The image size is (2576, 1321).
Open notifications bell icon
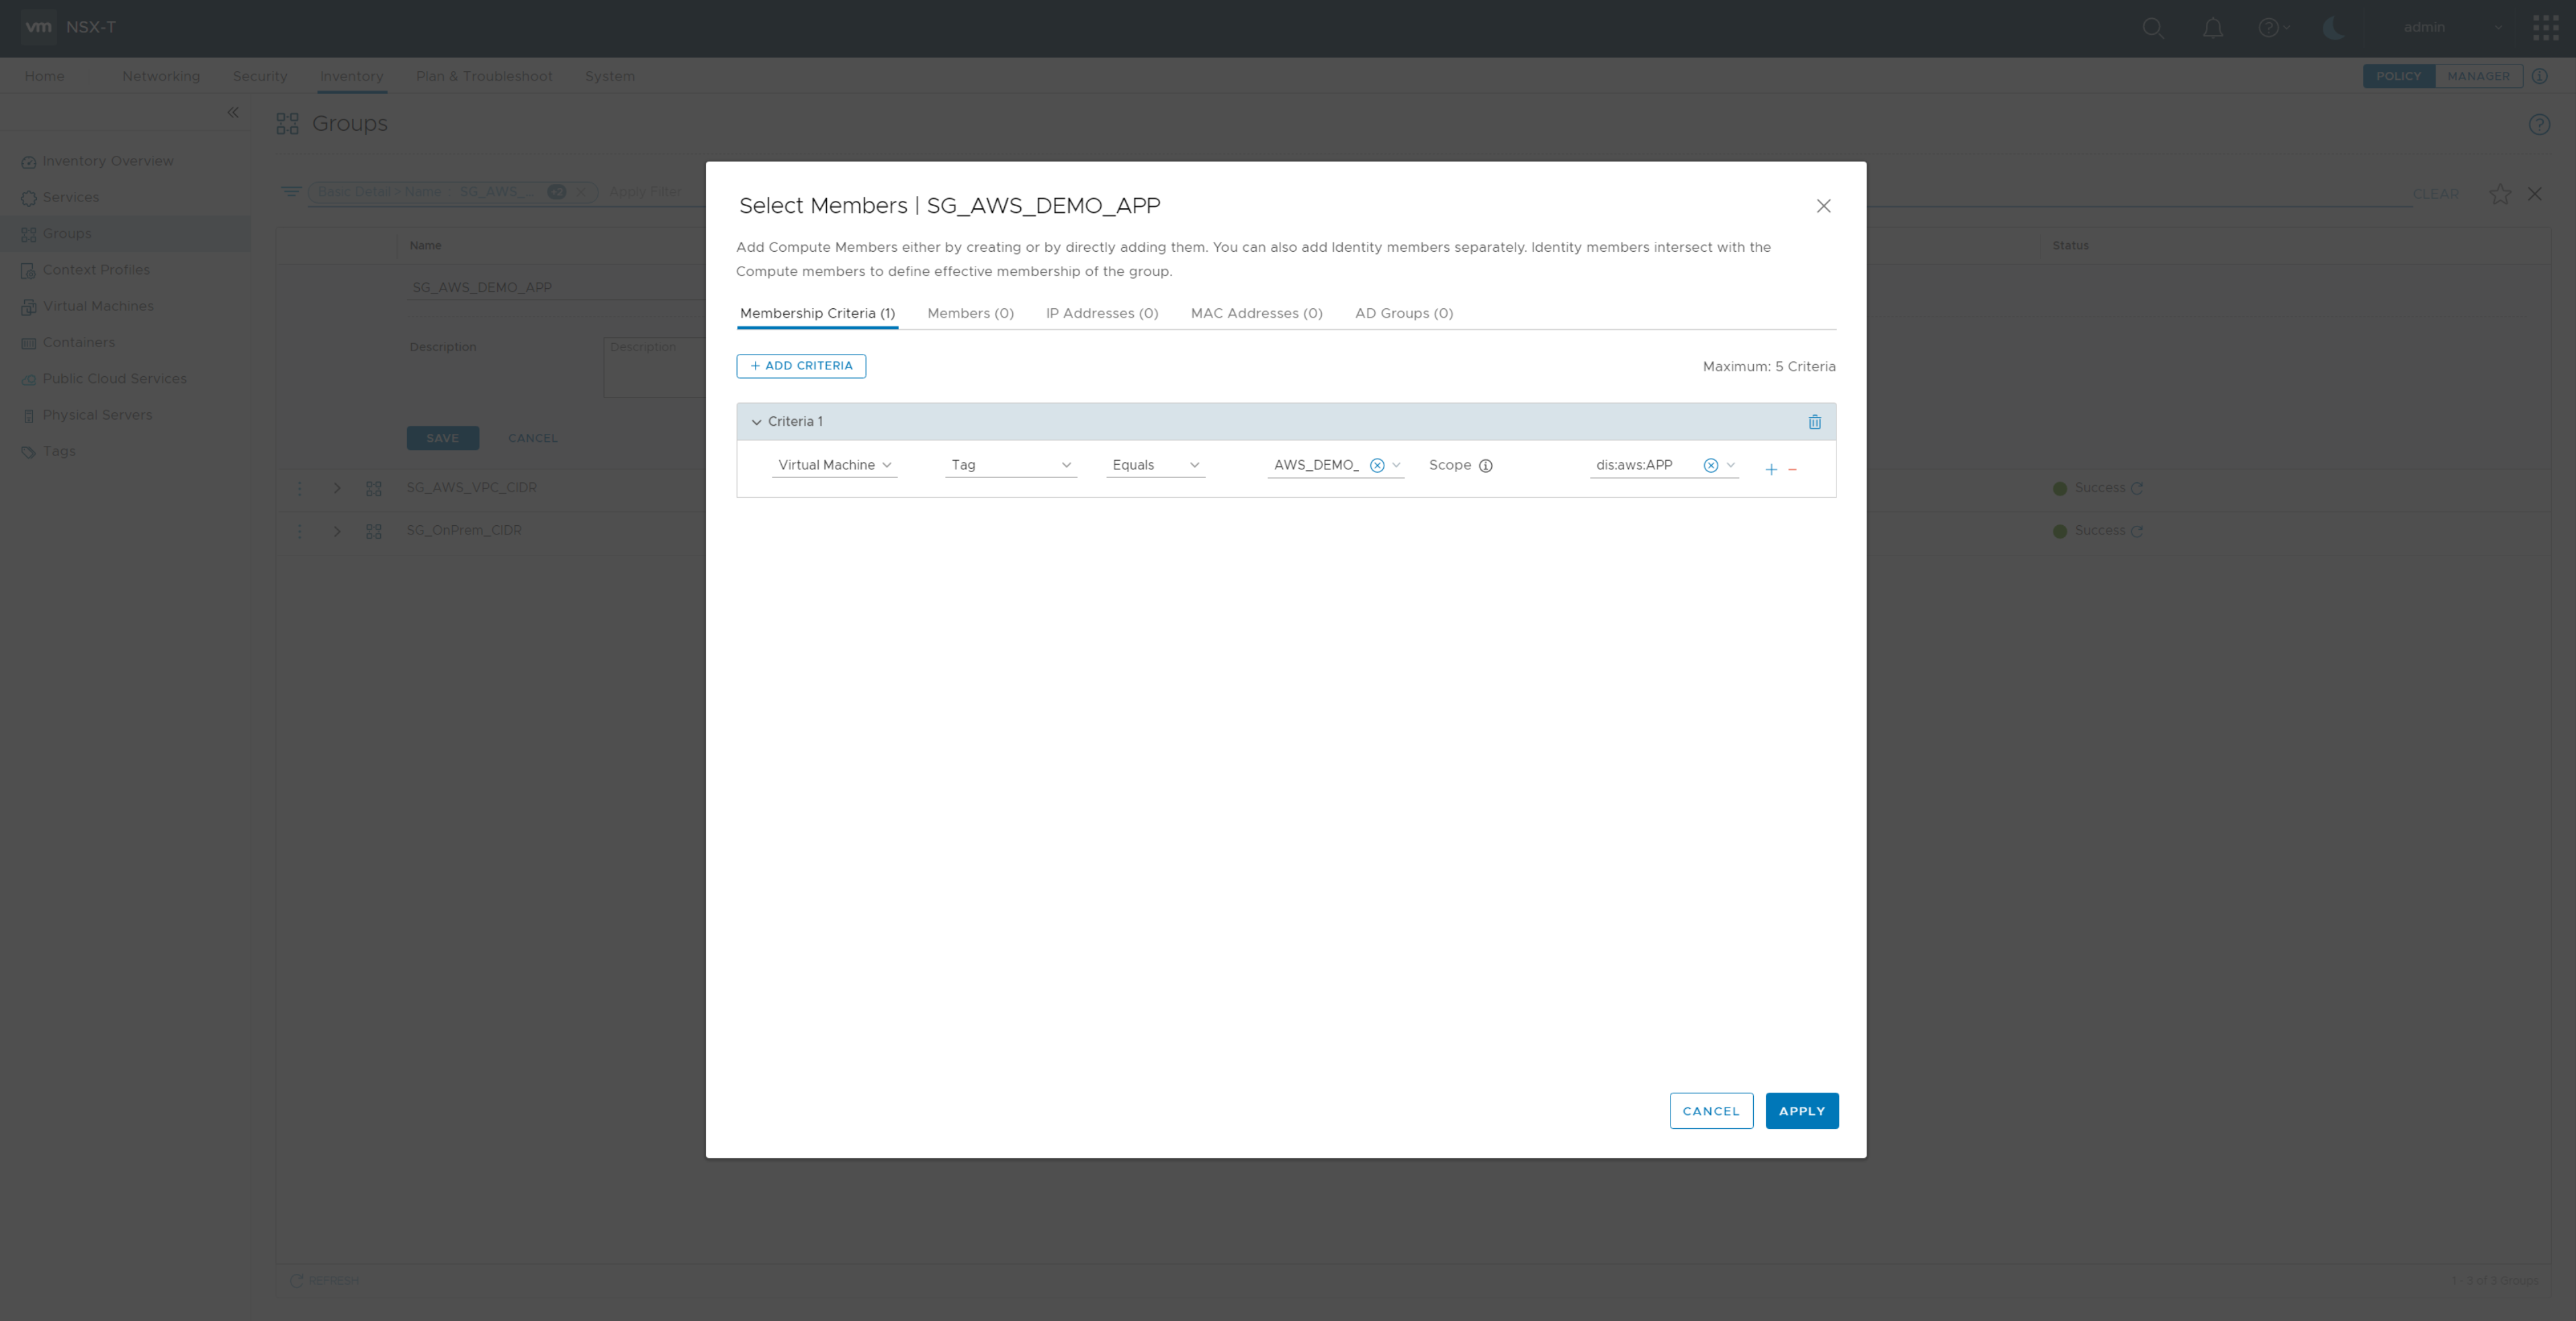pos(2213,28)
